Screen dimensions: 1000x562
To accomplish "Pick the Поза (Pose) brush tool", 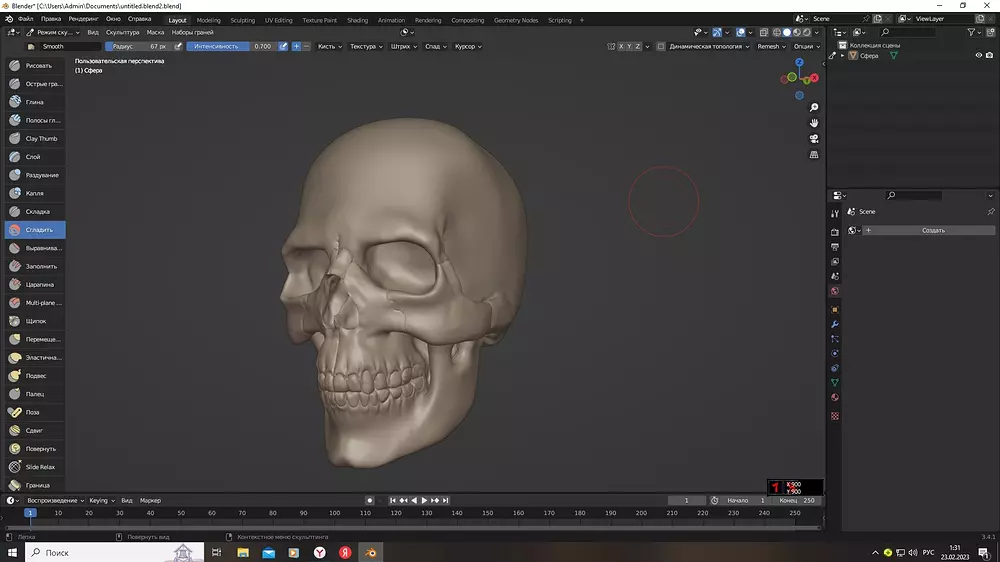I will click(x=35, y=412).
